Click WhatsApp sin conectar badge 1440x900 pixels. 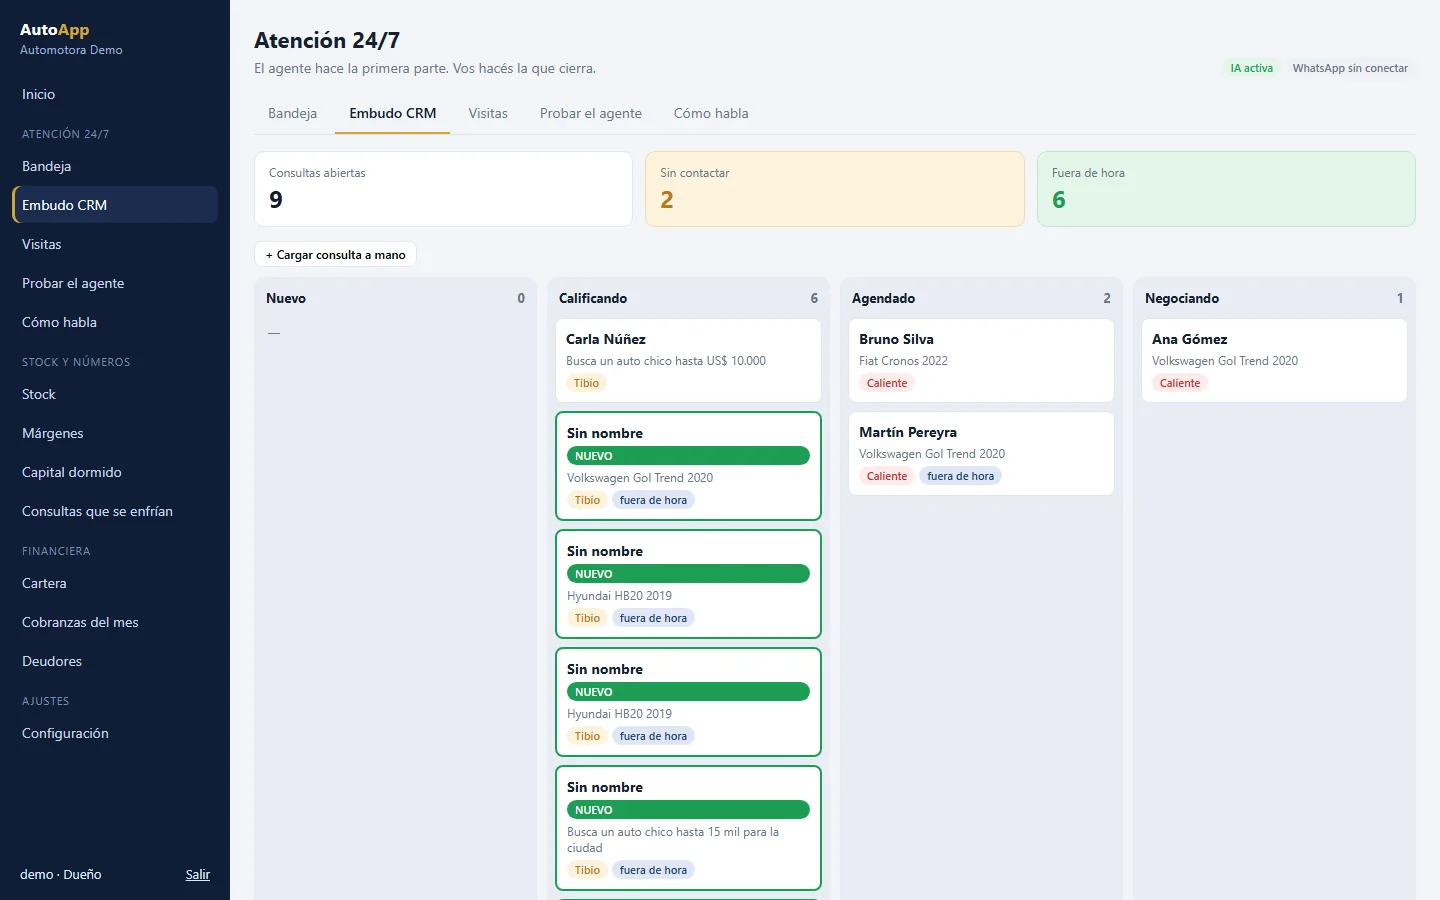point(1350,68)
